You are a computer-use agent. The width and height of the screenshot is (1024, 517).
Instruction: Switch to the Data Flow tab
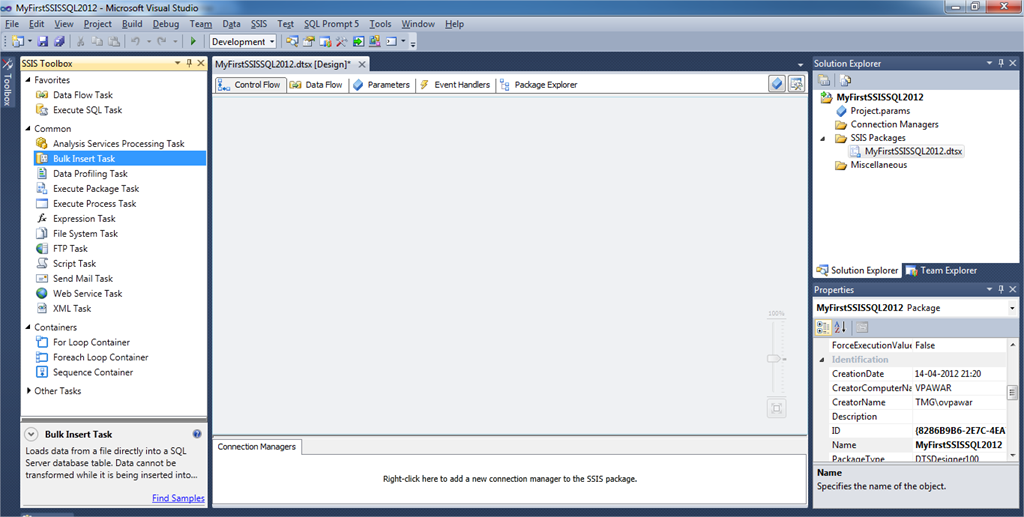(316, 85)
